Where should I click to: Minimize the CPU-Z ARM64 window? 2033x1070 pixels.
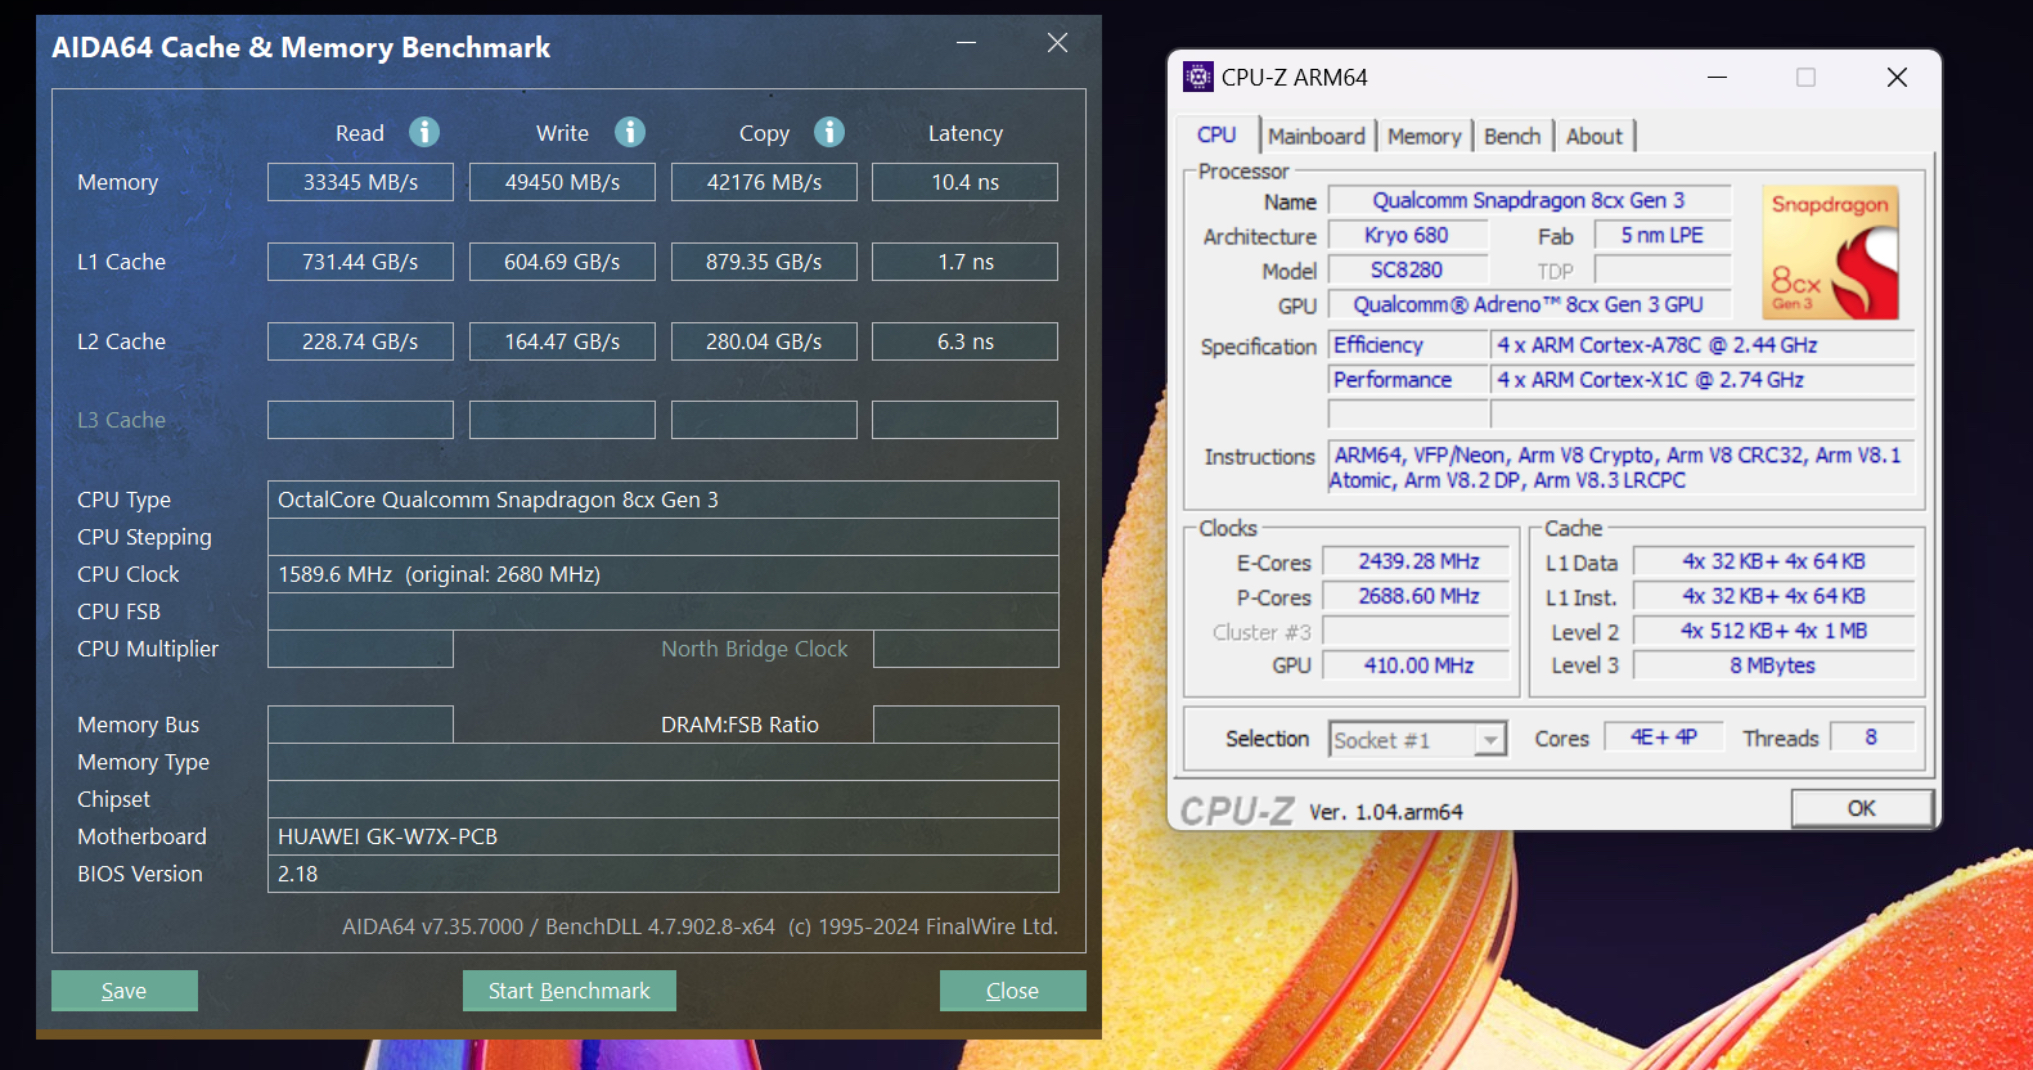click(x=1717, y=77)
